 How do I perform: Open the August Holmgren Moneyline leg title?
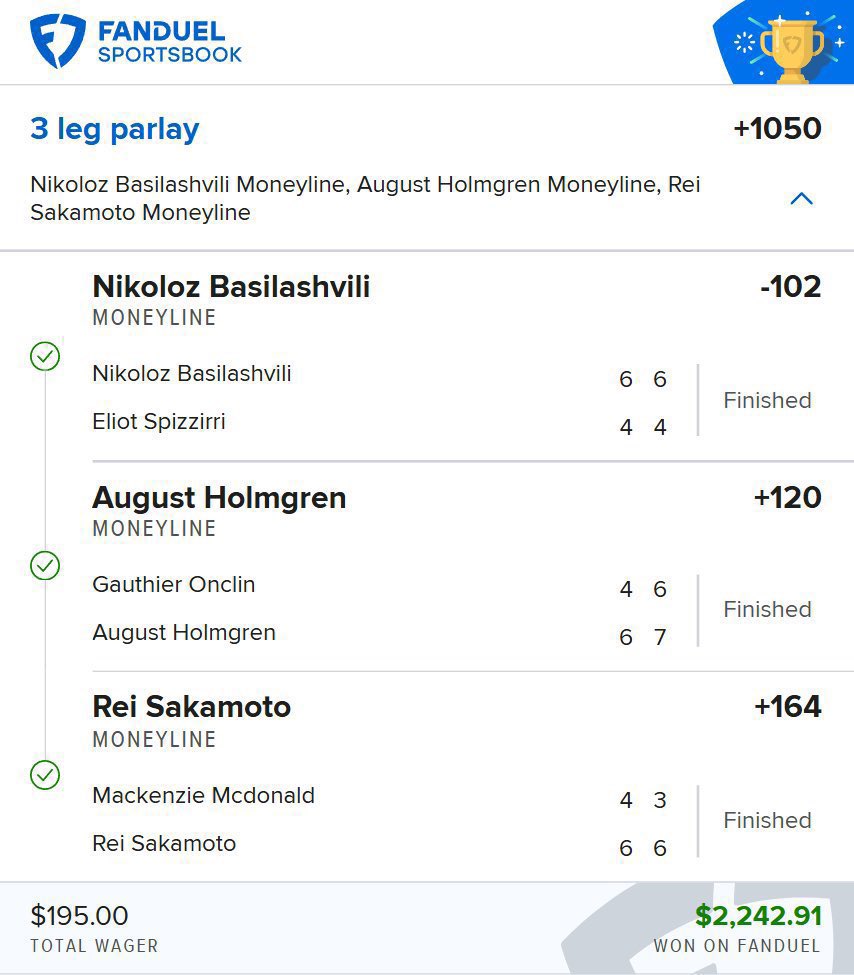[x=219, y=498]
